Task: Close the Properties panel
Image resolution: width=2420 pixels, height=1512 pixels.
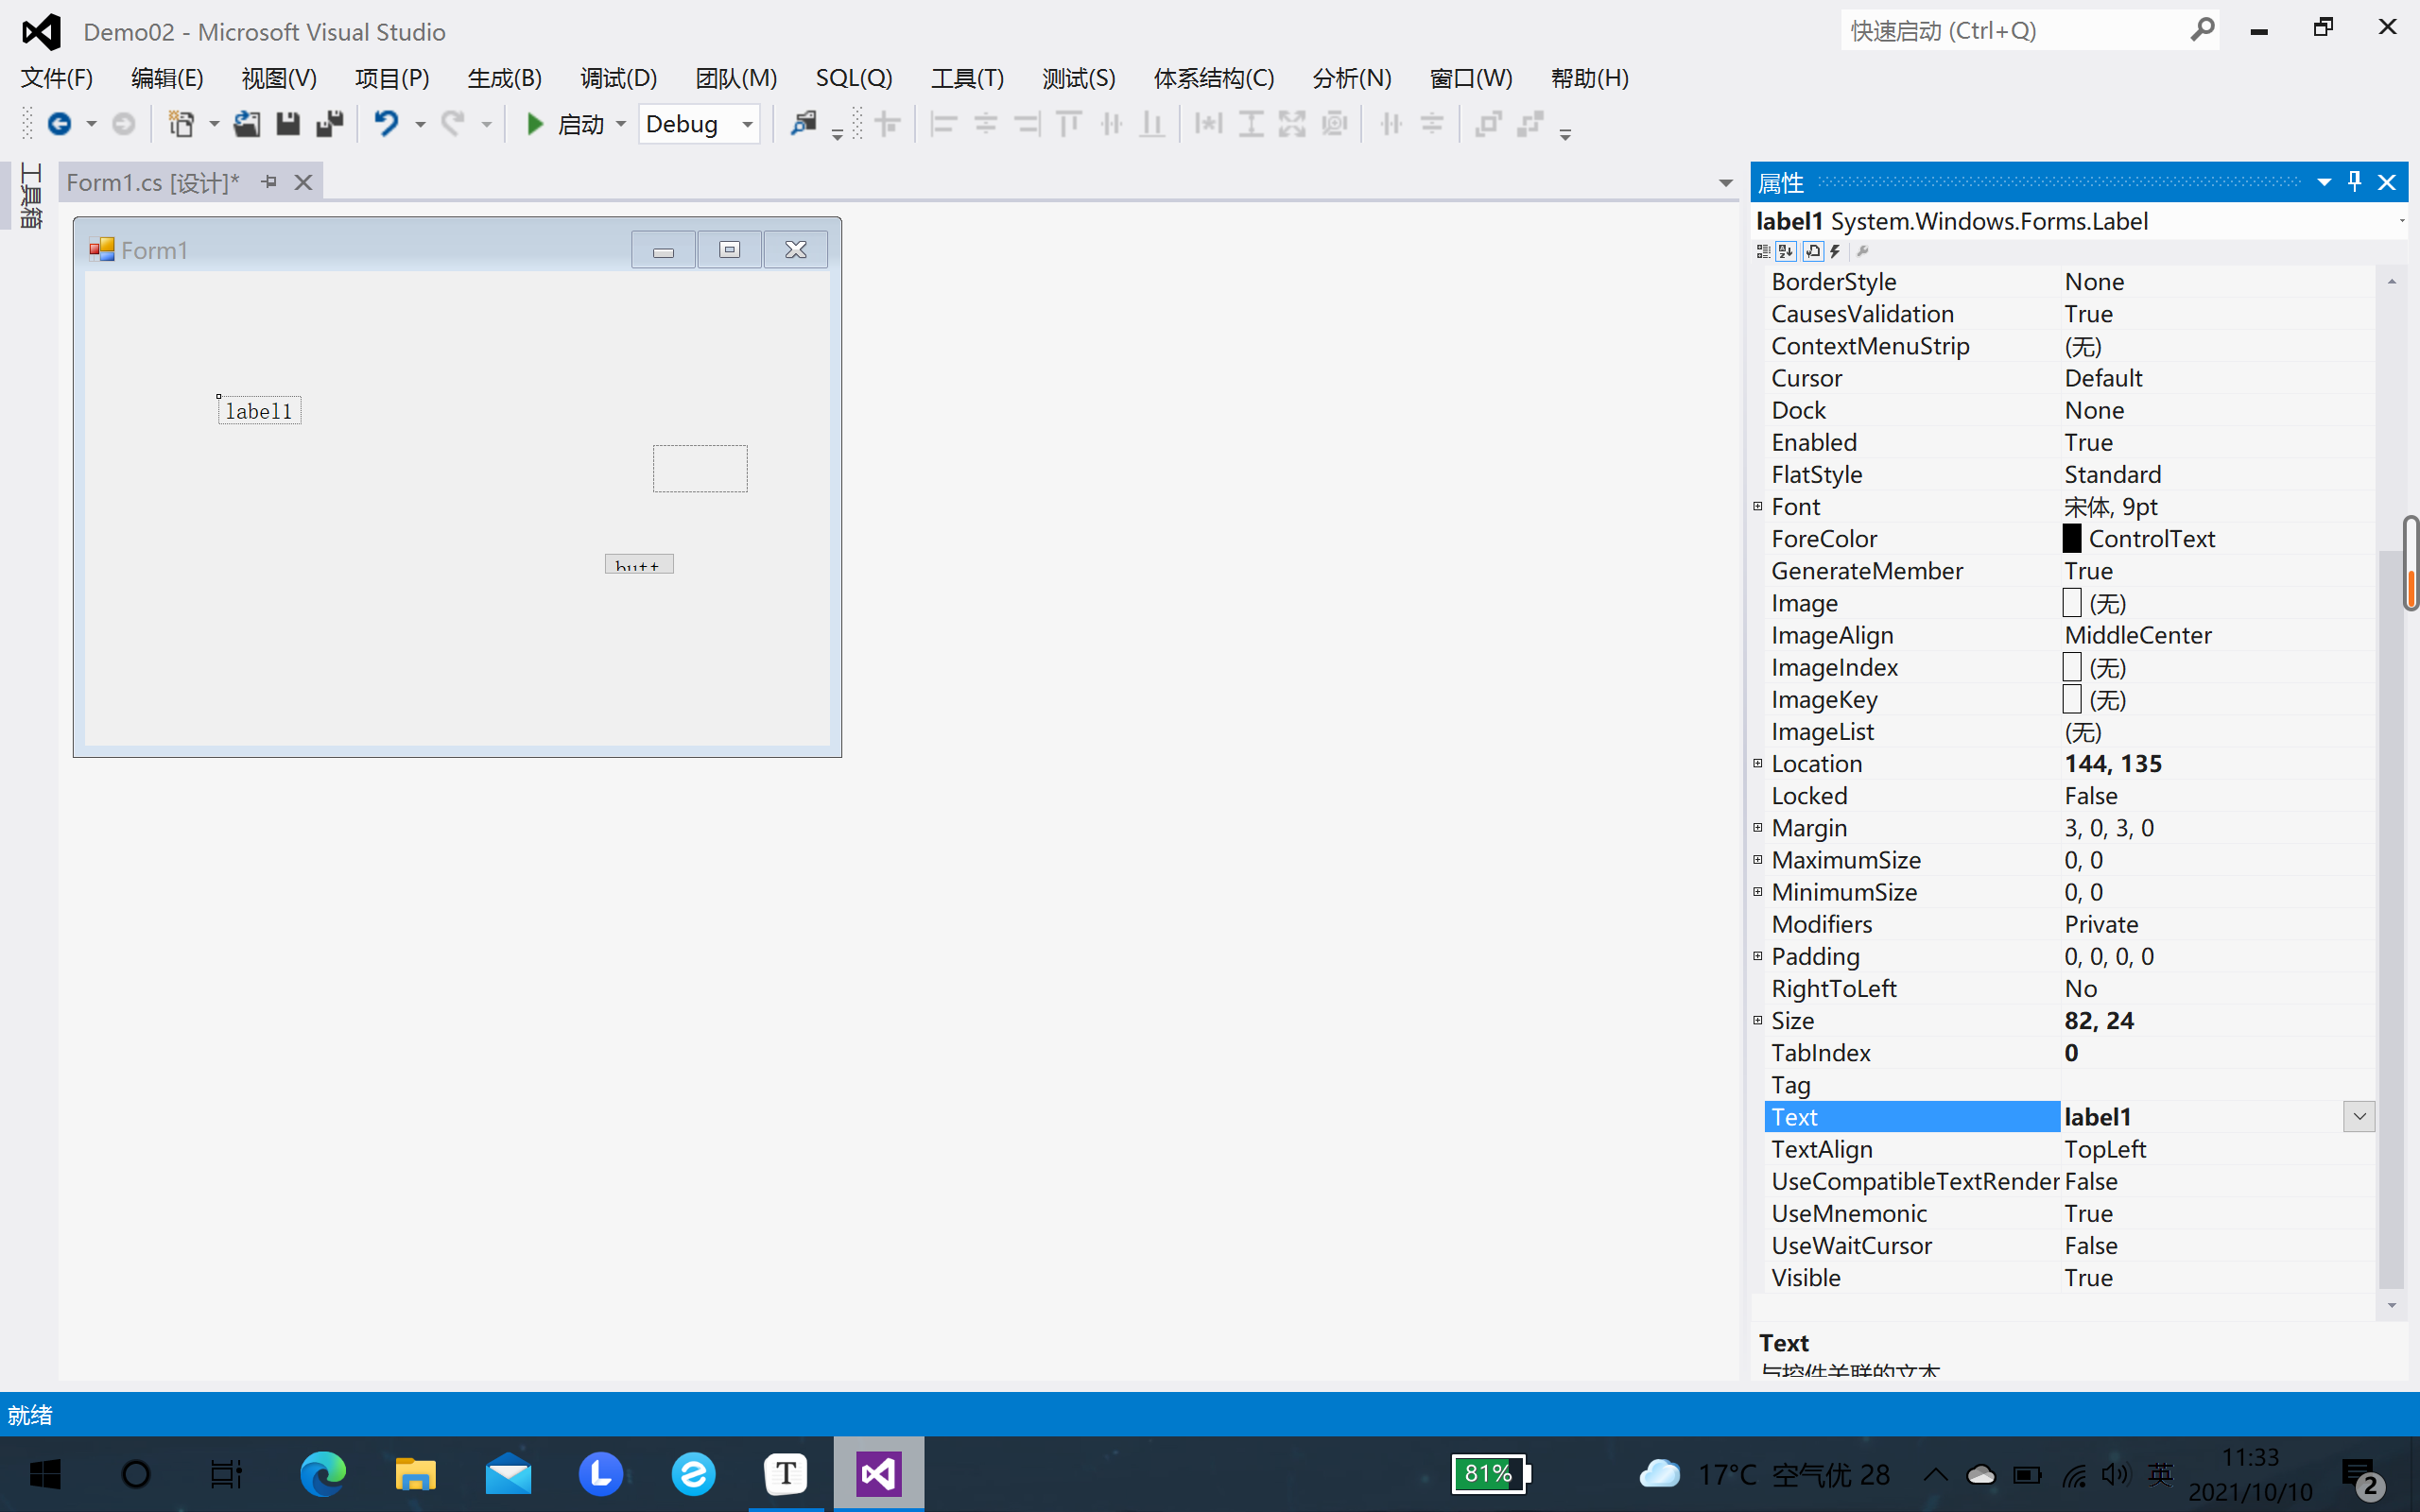Action: click(2387, 182)
